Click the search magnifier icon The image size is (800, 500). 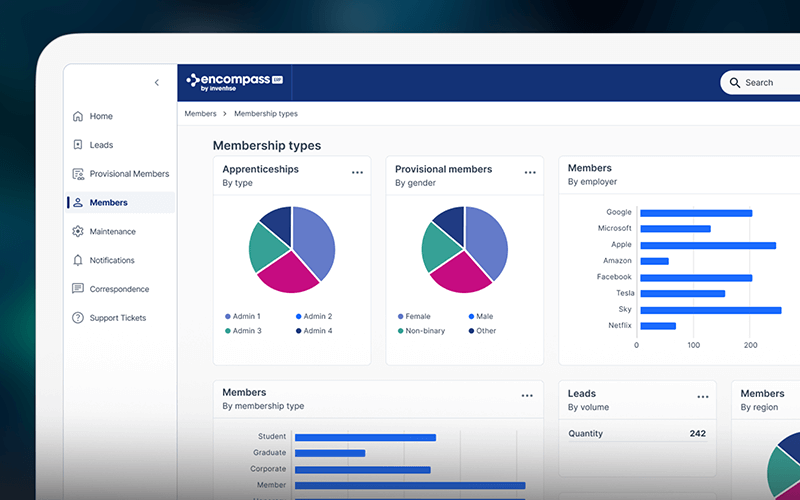coord(735,83)
